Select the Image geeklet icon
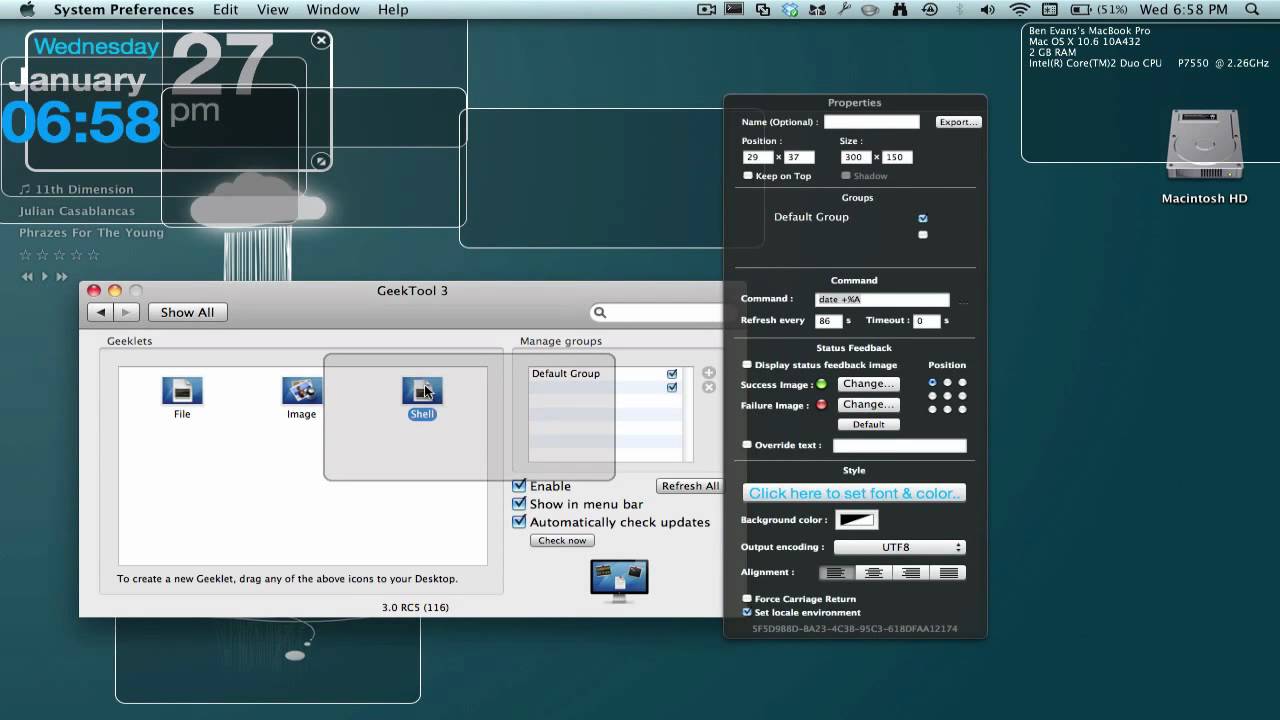This screenshot has width=1280, height=720. 302,391
